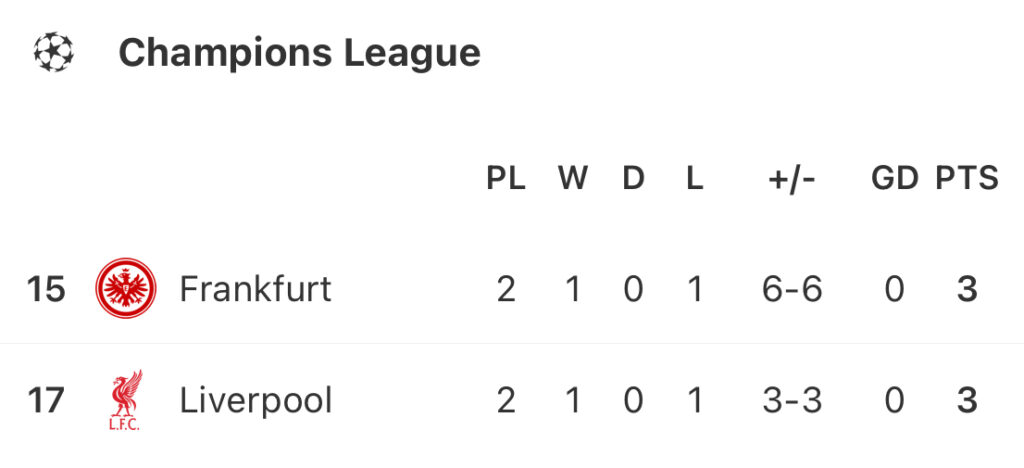The image size is (1024, 468).
Task: Click Liverpool's points total
Action: click(x=966, y=401)
